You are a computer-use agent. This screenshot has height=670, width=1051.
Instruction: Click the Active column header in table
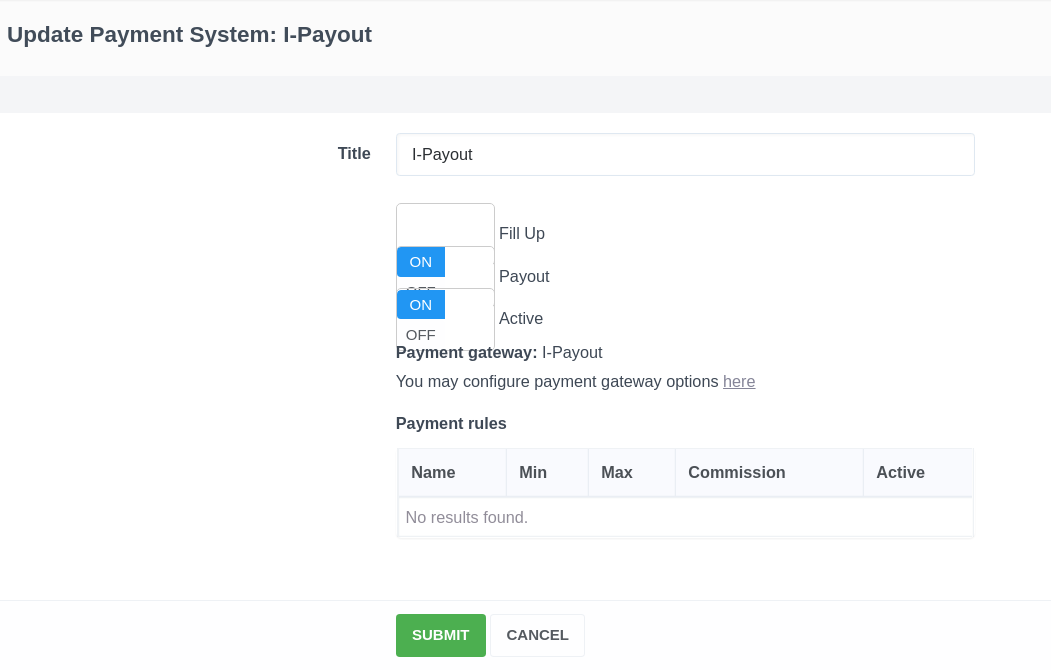(900, 472)
